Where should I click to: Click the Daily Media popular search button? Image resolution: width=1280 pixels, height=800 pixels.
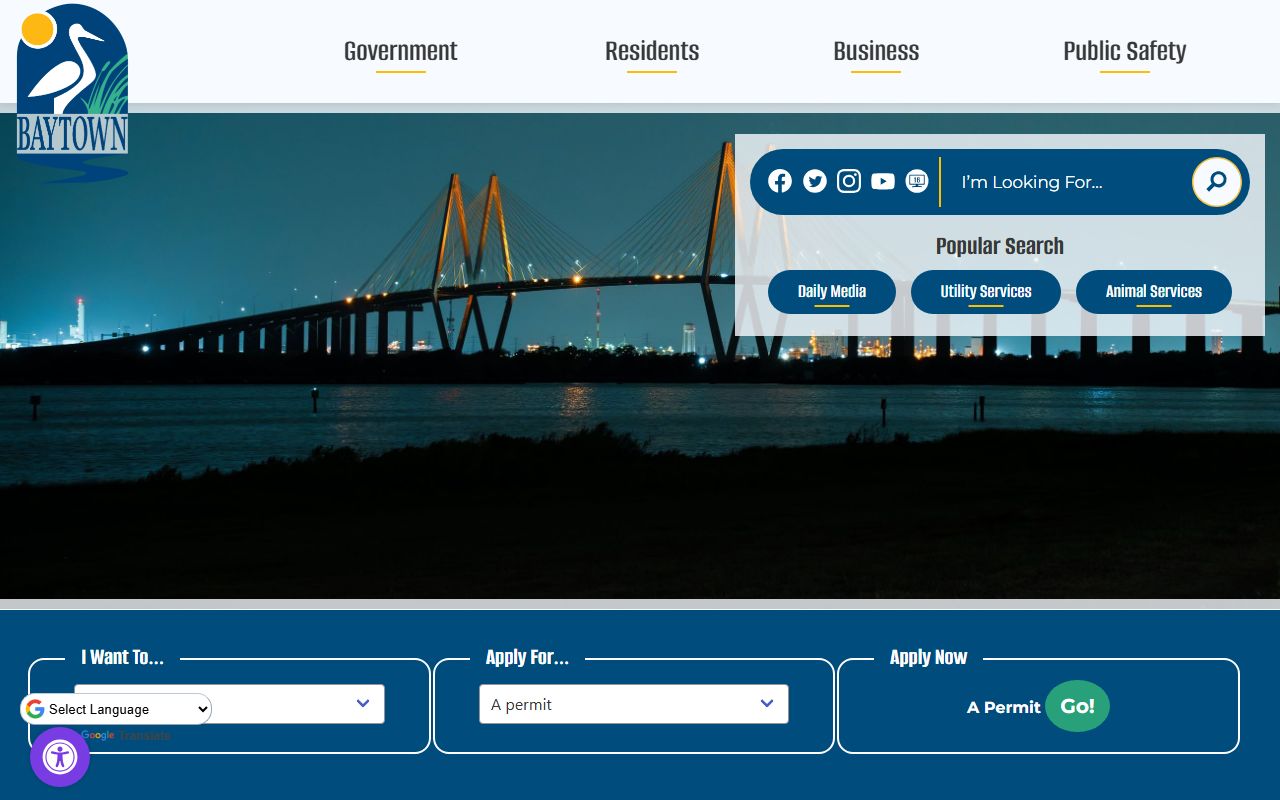(832, 292)
